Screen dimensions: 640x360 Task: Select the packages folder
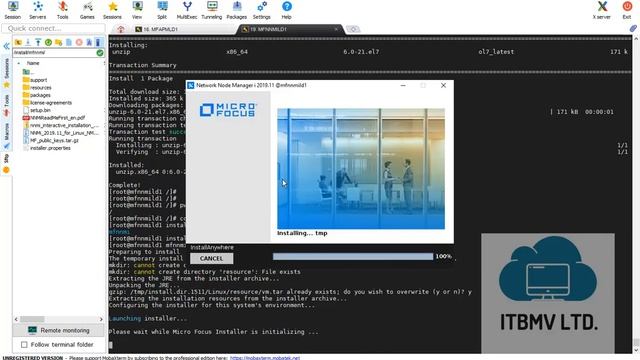click(37, 95)
